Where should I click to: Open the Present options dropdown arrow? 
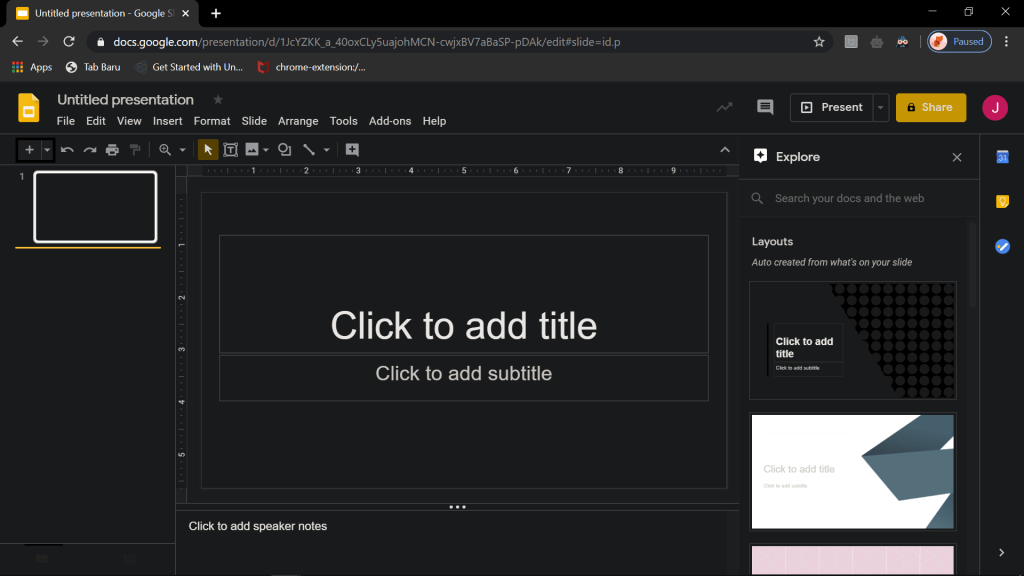880,107
